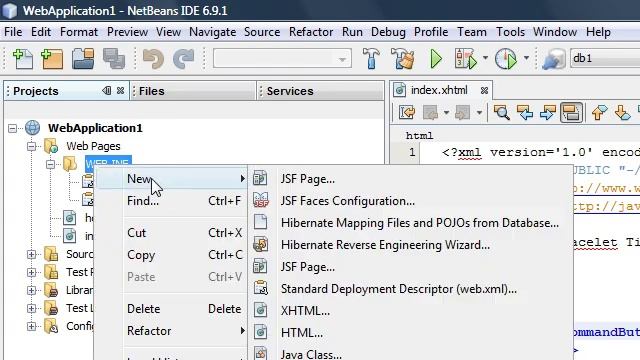Click Next Bookmark down arrow icon
This screenshot has height=360, width=640.
pyautogui.click(x=622, y=112)
